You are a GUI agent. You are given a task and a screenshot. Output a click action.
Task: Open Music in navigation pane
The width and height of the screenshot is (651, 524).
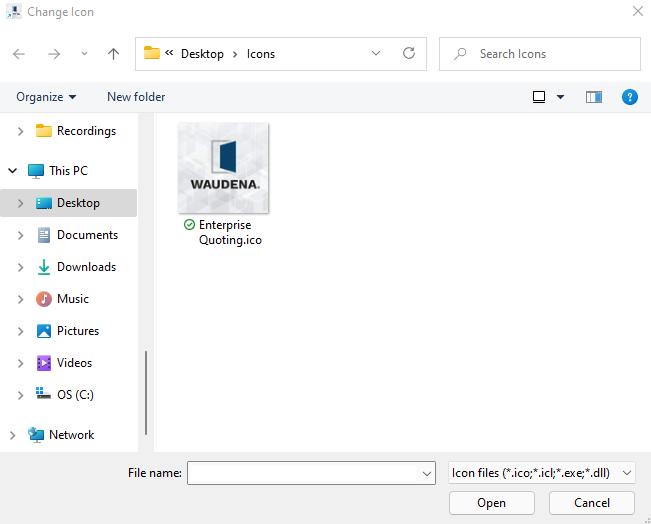pos(73,299)
